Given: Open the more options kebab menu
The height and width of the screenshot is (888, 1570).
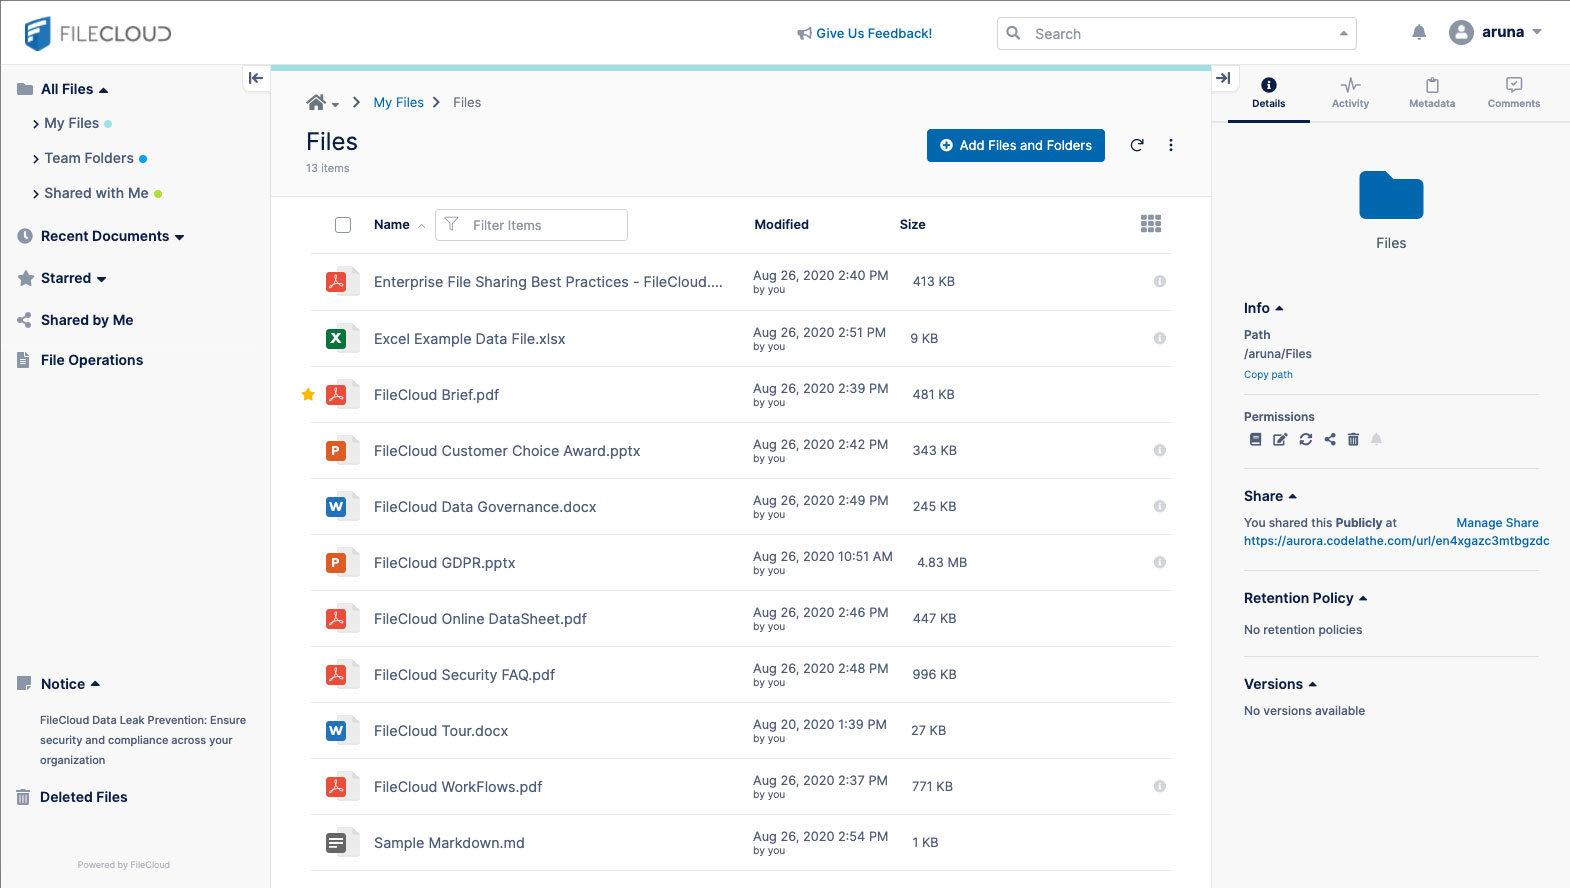Looking at the screenshot, I should click(1171, 145).
